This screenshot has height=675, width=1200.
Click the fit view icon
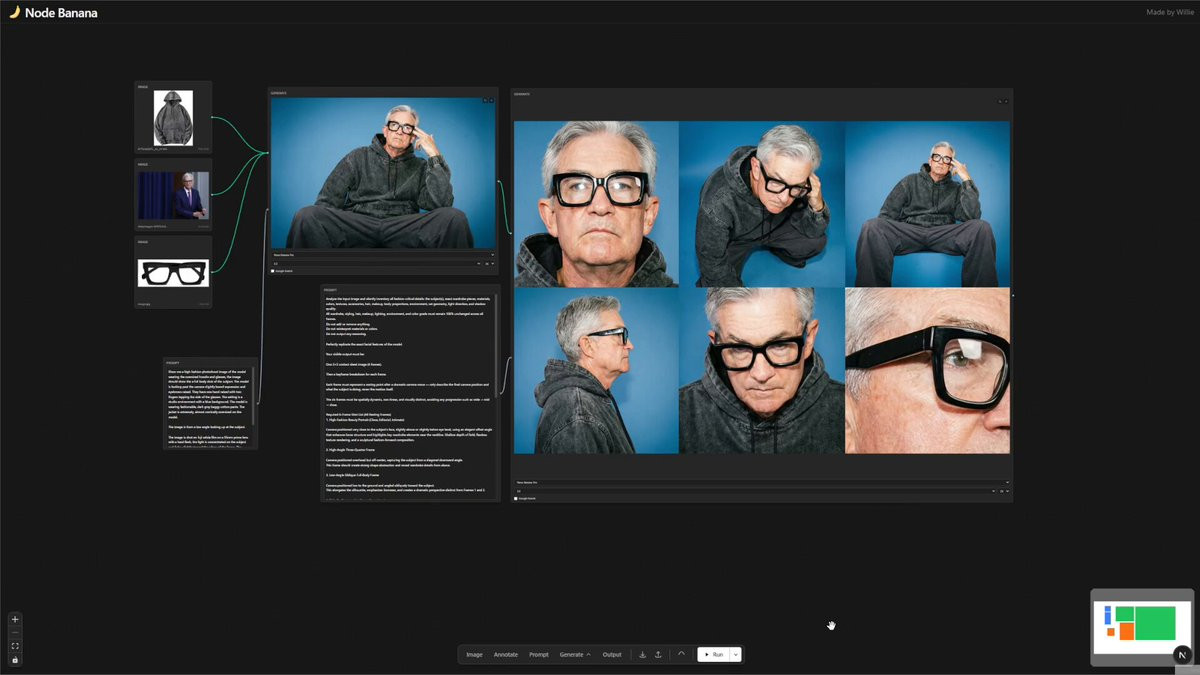tap(15, 646)
